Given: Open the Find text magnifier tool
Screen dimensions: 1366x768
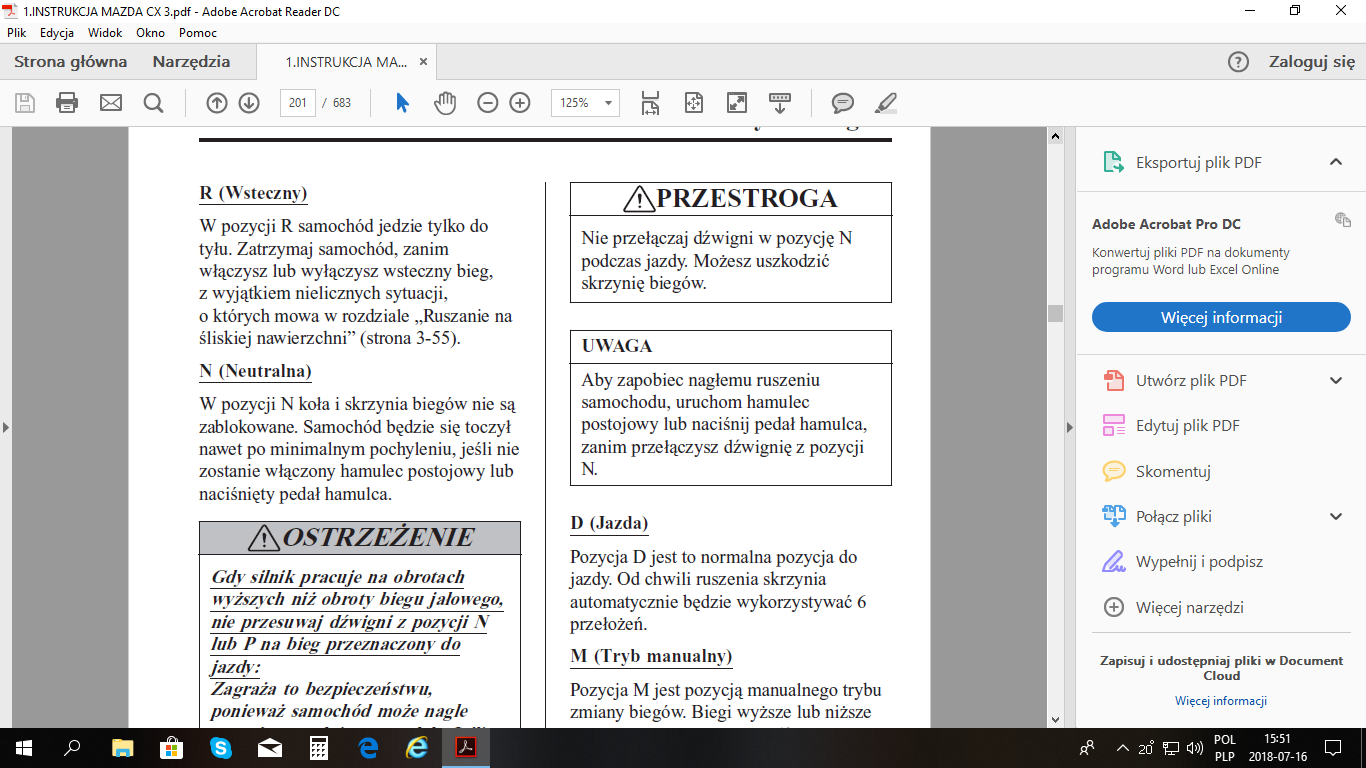Looking at the screenshot, I should (153, 103).
